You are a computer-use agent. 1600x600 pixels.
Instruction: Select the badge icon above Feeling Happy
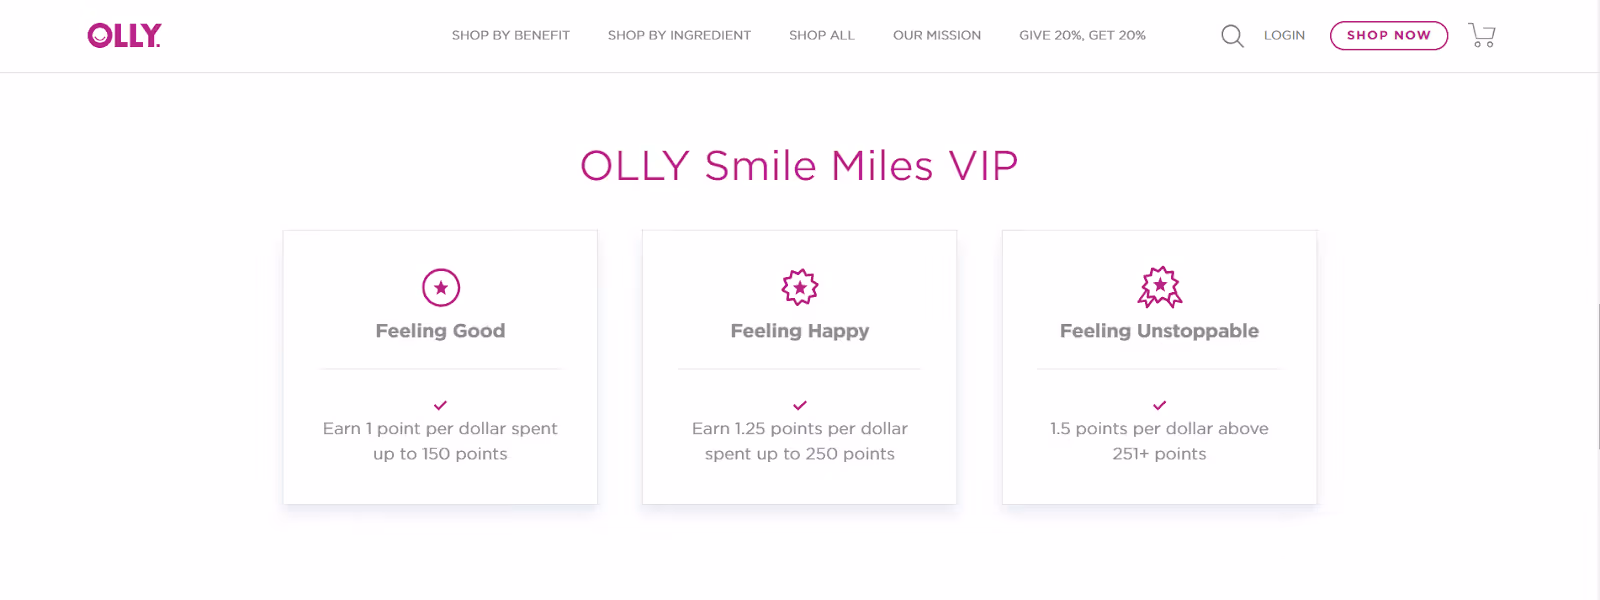tap(799, 288)
